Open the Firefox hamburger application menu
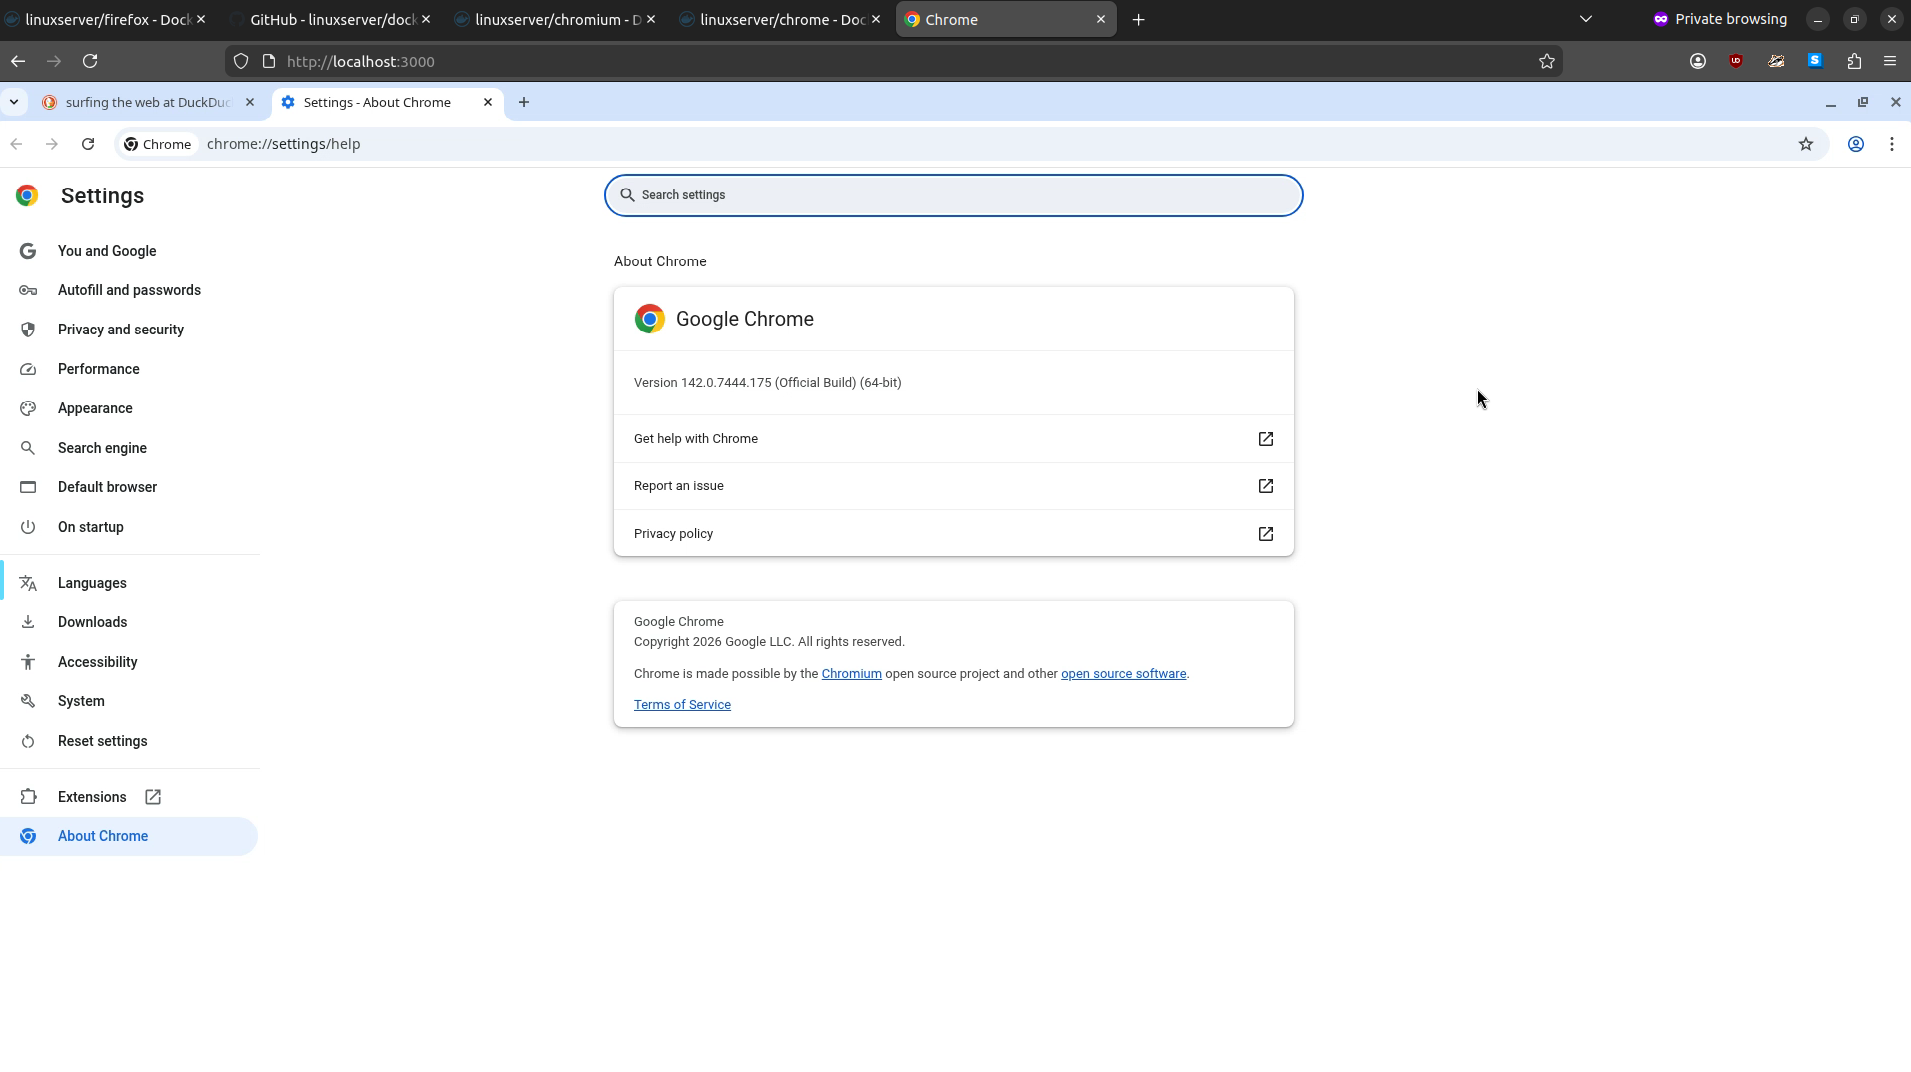Image resolution: width=1911 pixels, height=1072 pixels. 1890,61
